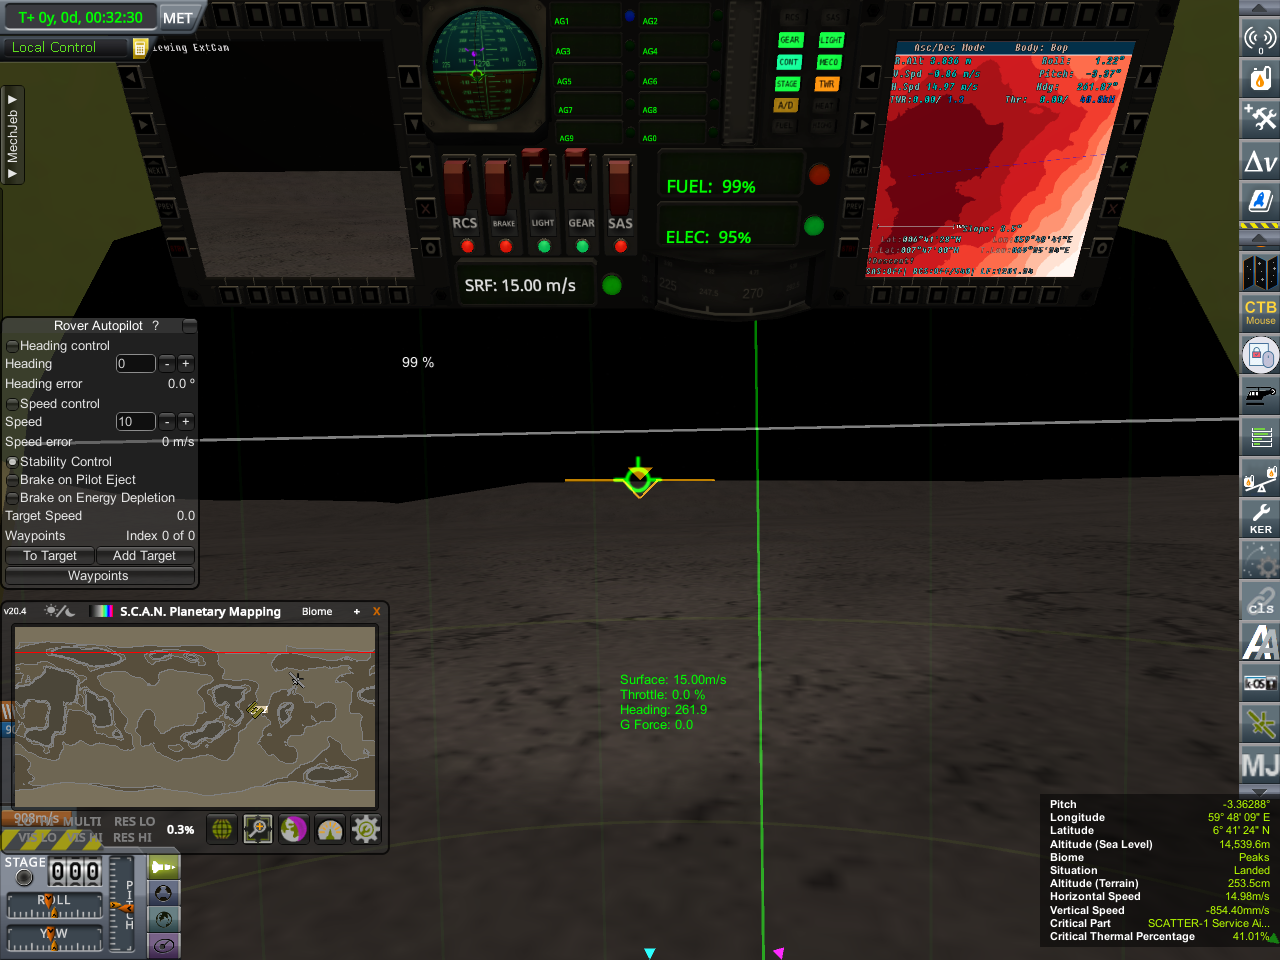
Task: Open the delta-v Δv toolbar icon
Action: point(1260,160)
